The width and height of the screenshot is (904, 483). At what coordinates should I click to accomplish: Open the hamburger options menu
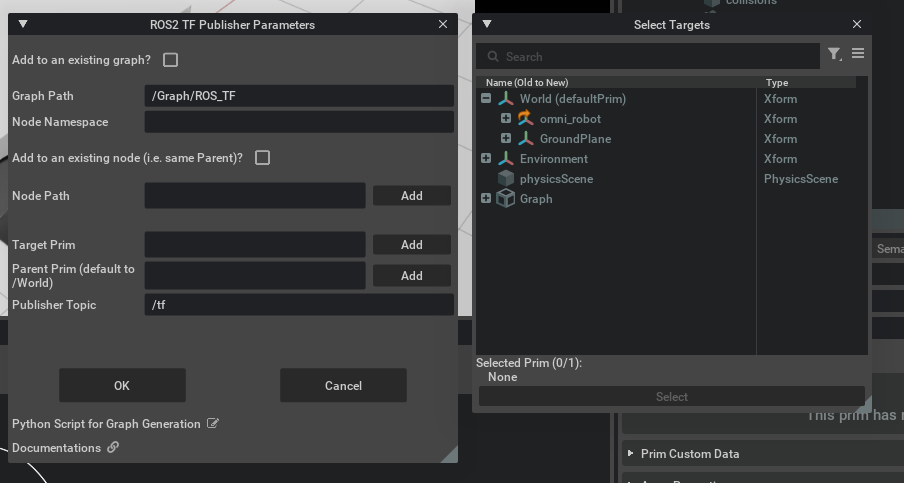[858, 53]
